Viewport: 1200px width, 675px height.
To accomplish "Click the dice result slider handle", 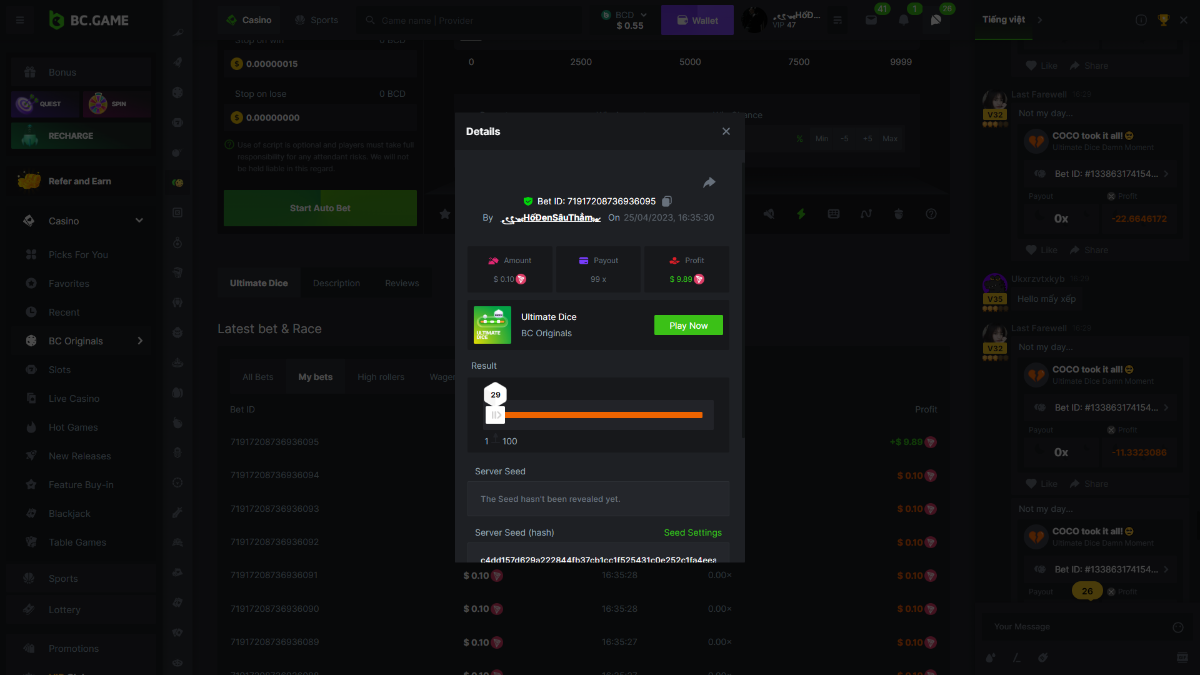I will 495,414.
